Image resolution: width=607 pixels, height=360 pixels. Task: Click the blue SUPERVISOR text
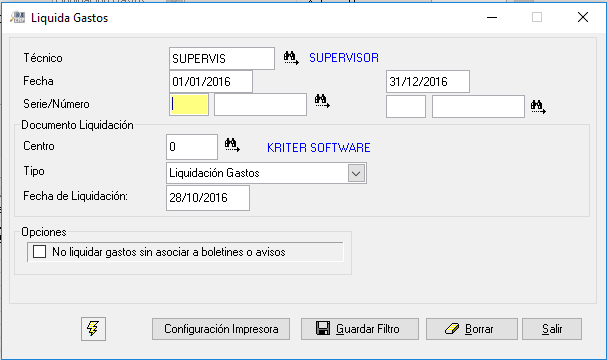point(344,58)
